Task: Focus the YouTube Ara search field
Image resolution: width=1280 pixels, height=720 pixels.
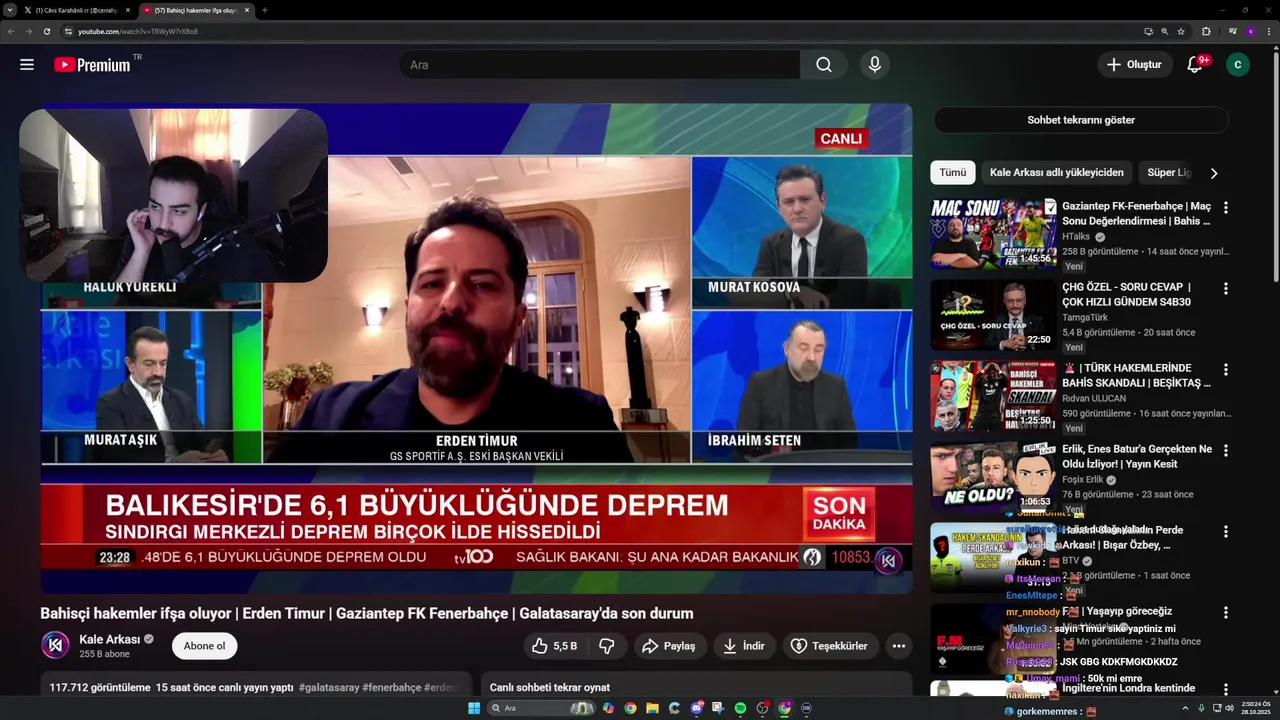Action: click(600, 65)
